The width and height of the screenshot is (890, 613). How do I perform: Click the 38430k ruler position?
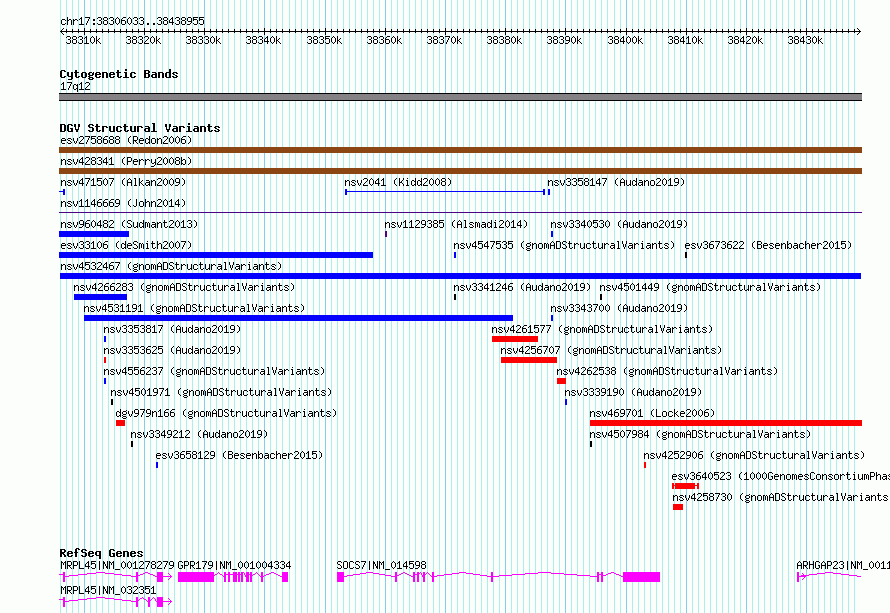pos(805,40)
